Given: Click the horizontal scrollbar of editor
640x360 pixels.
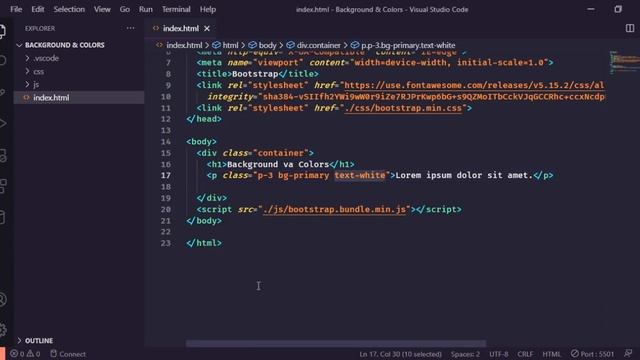Looking at the screenshot, I should [x=336, y=344].
